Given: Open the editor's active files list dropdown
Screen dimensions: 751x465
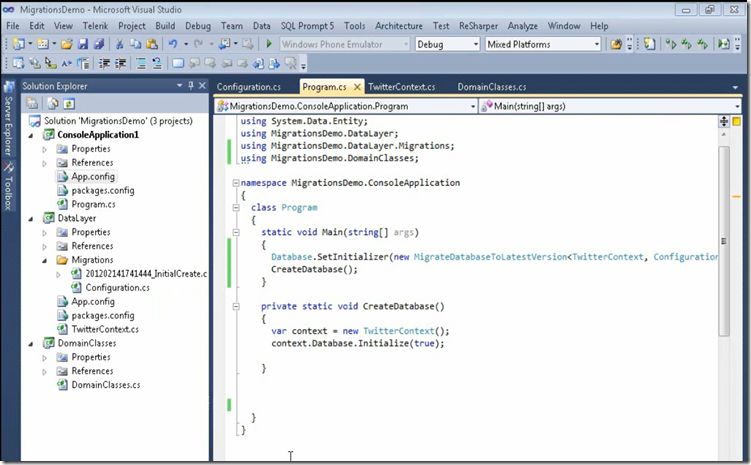Looking at the screenshot, I should (x=735, y=88).
